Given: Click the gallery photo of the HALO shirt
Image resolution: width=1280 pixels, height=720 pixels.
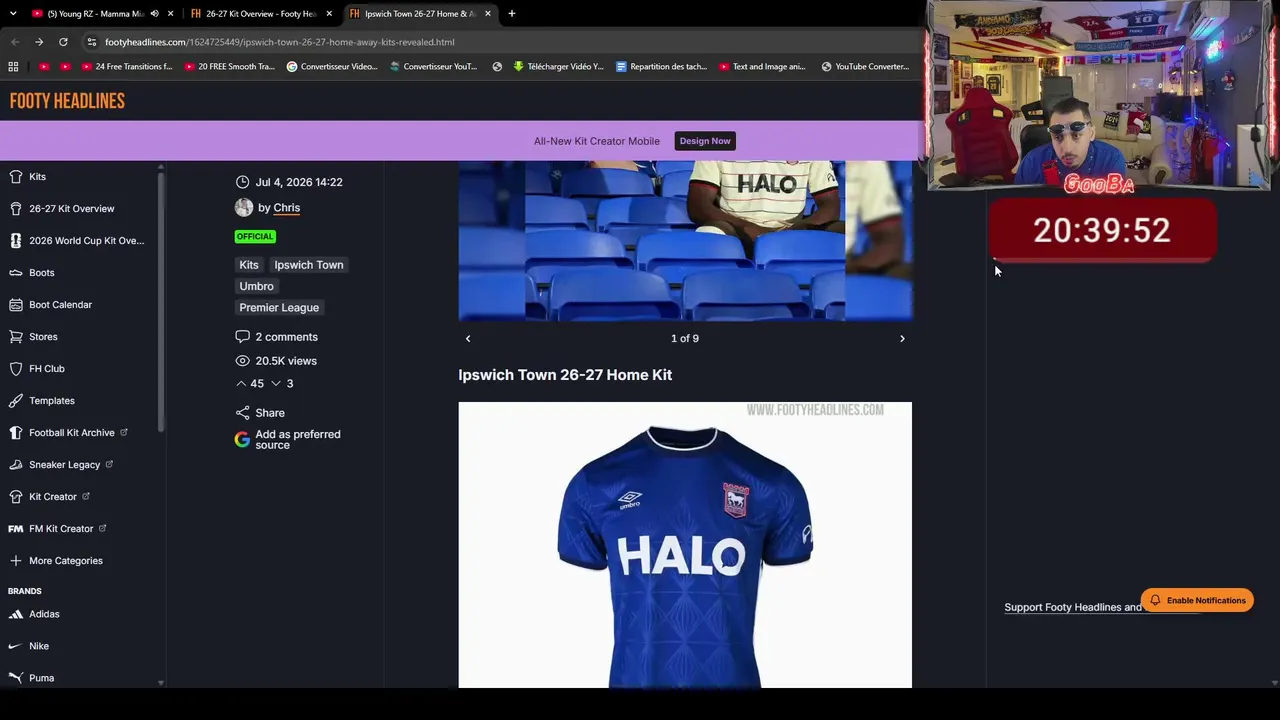Looking at the screenshot, I should coord(685,240).
